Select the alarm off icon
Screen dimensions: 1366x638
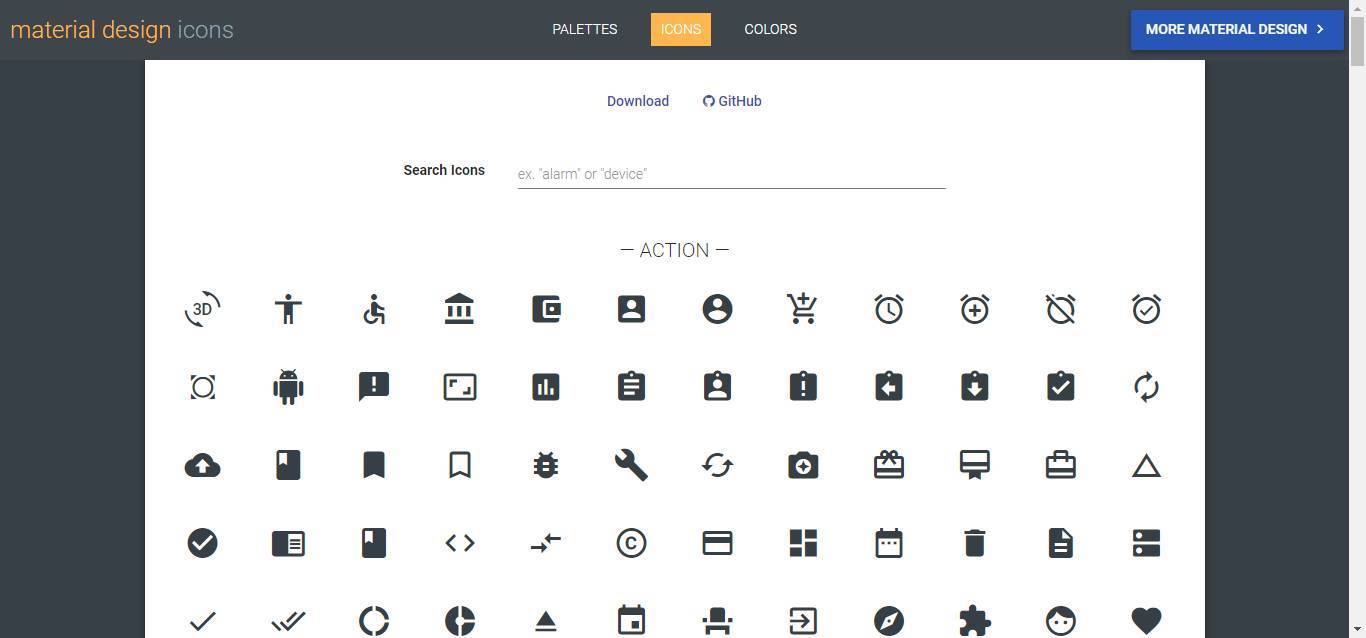click(1061, 309)
